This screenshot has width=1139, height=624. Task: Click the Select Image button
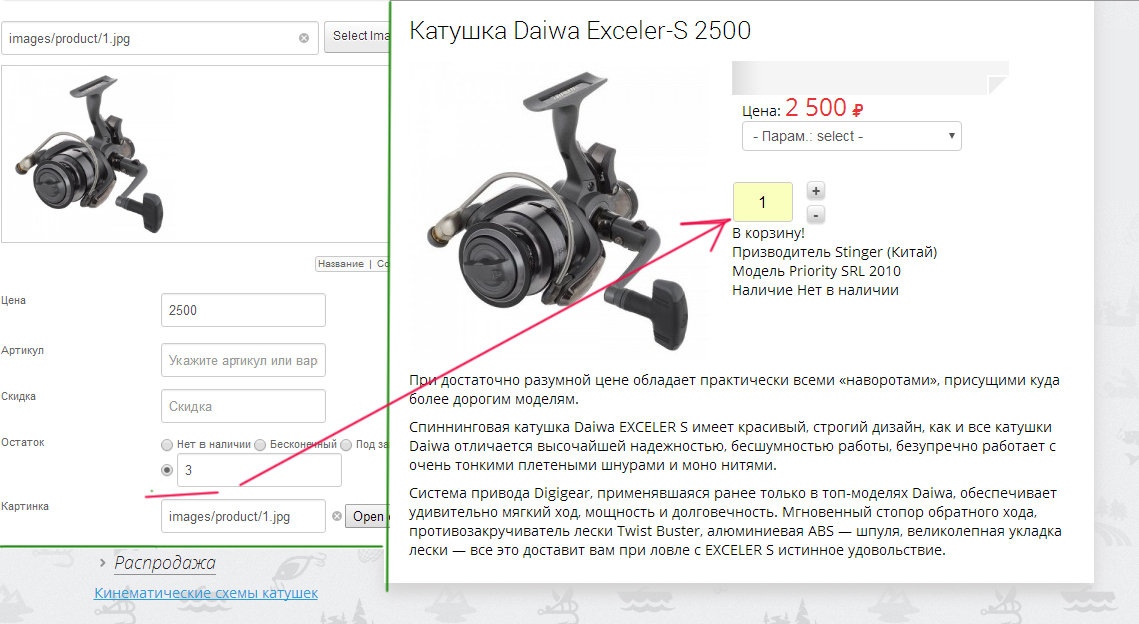click(x=356, y=37)
